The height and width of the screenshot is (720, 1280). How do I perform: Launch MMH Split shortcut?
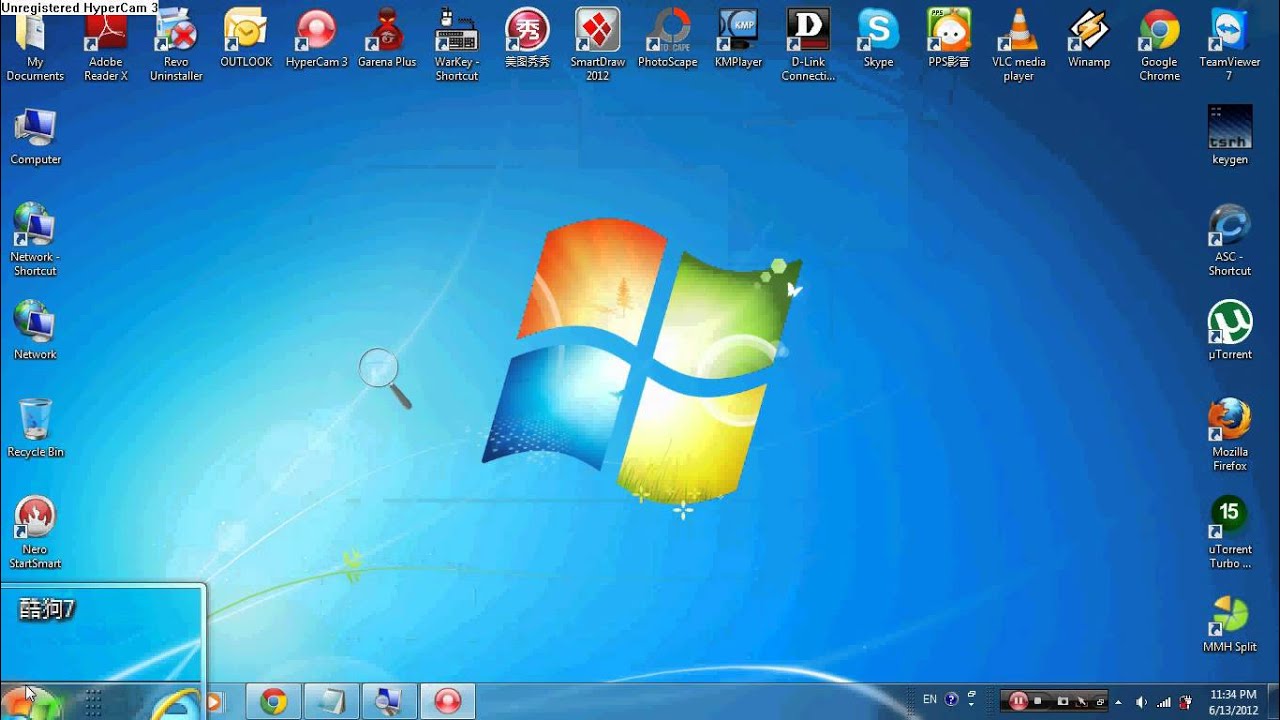1229,624
